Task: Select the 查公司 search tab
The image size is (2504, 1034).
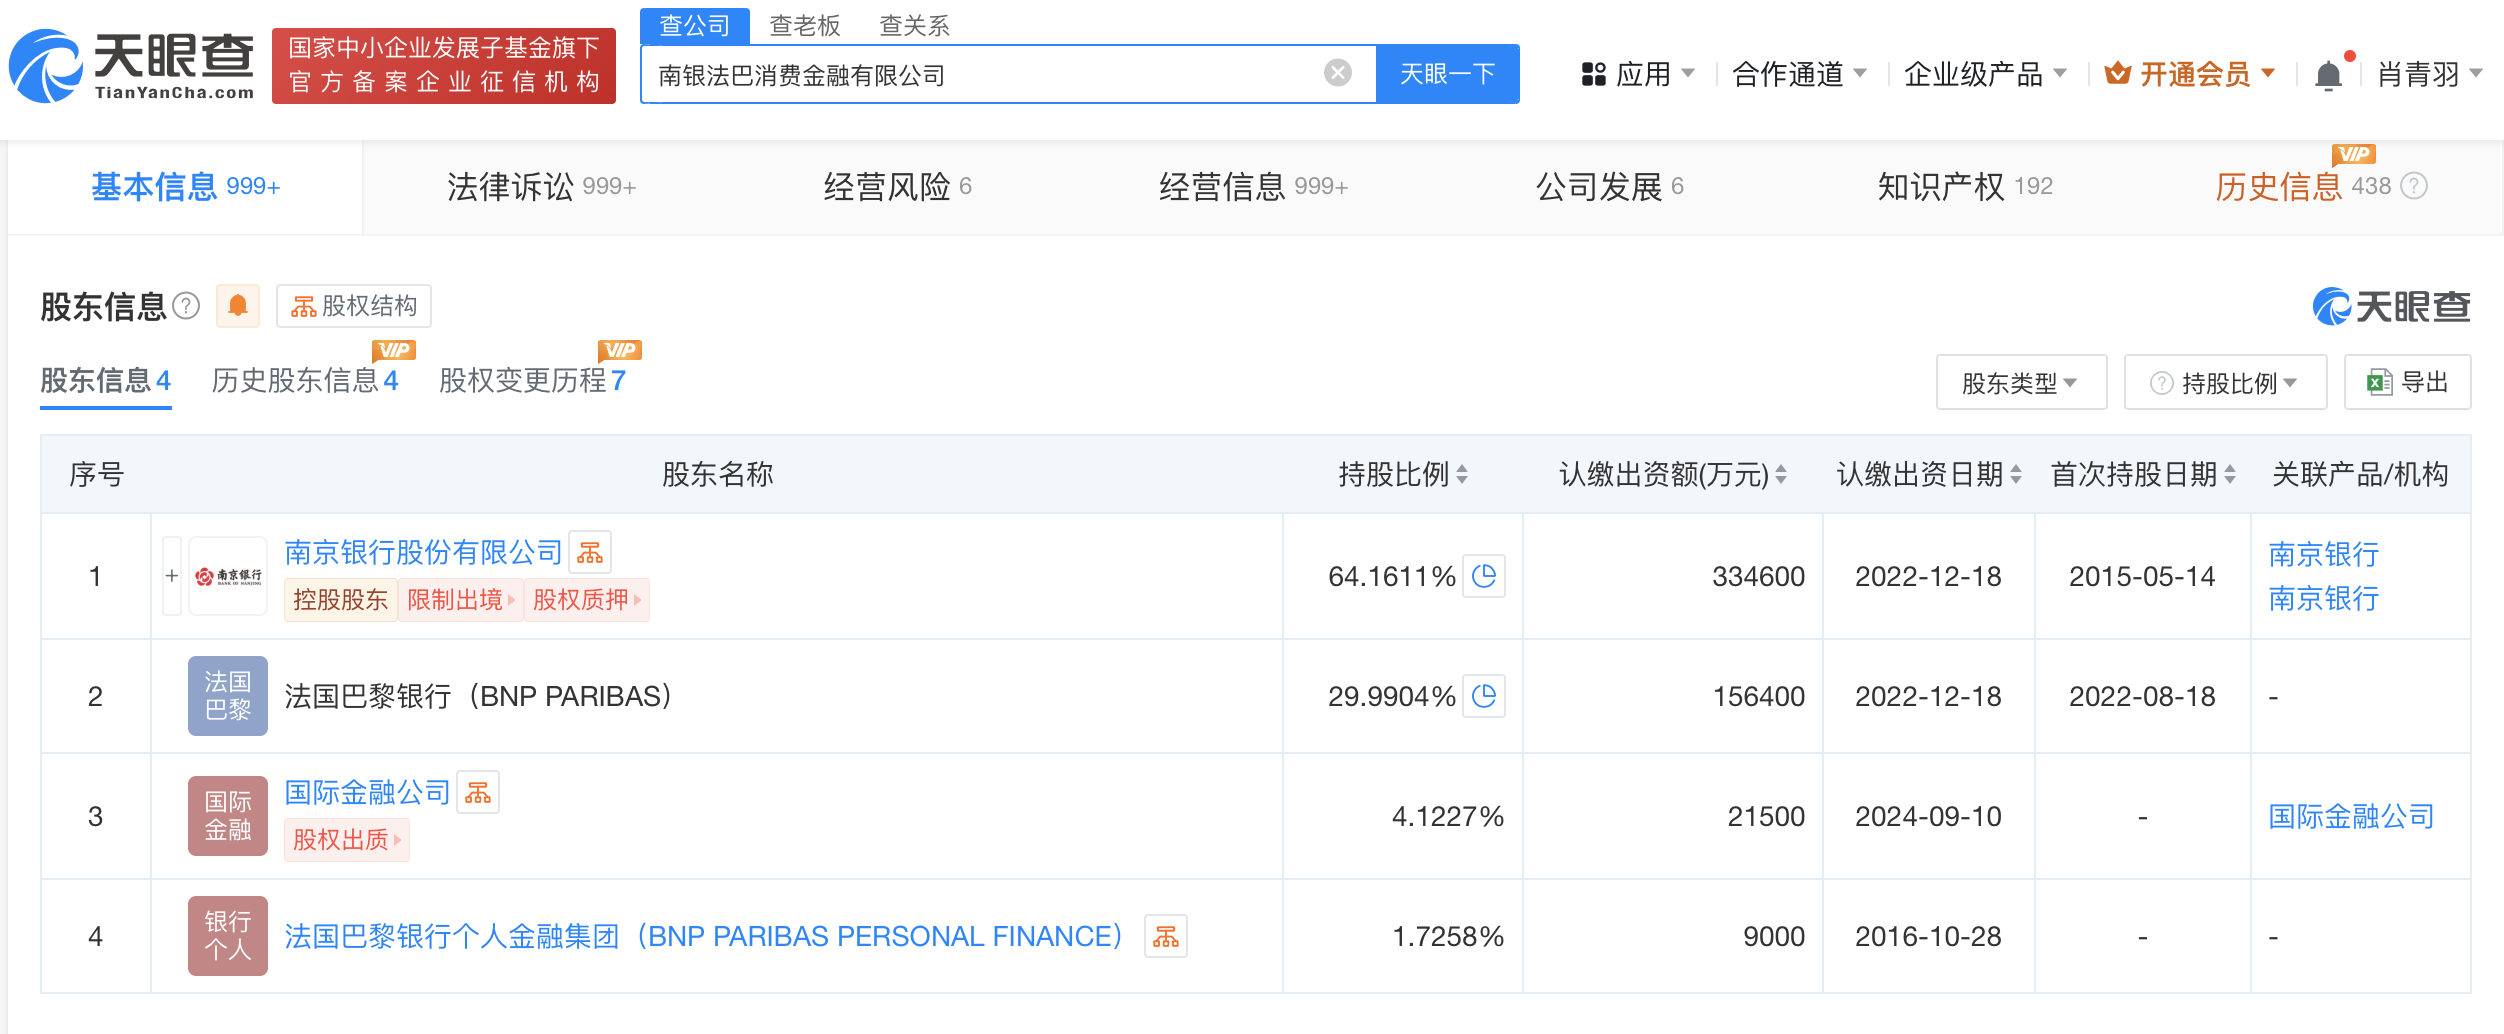Action: (x=695, y=25)
